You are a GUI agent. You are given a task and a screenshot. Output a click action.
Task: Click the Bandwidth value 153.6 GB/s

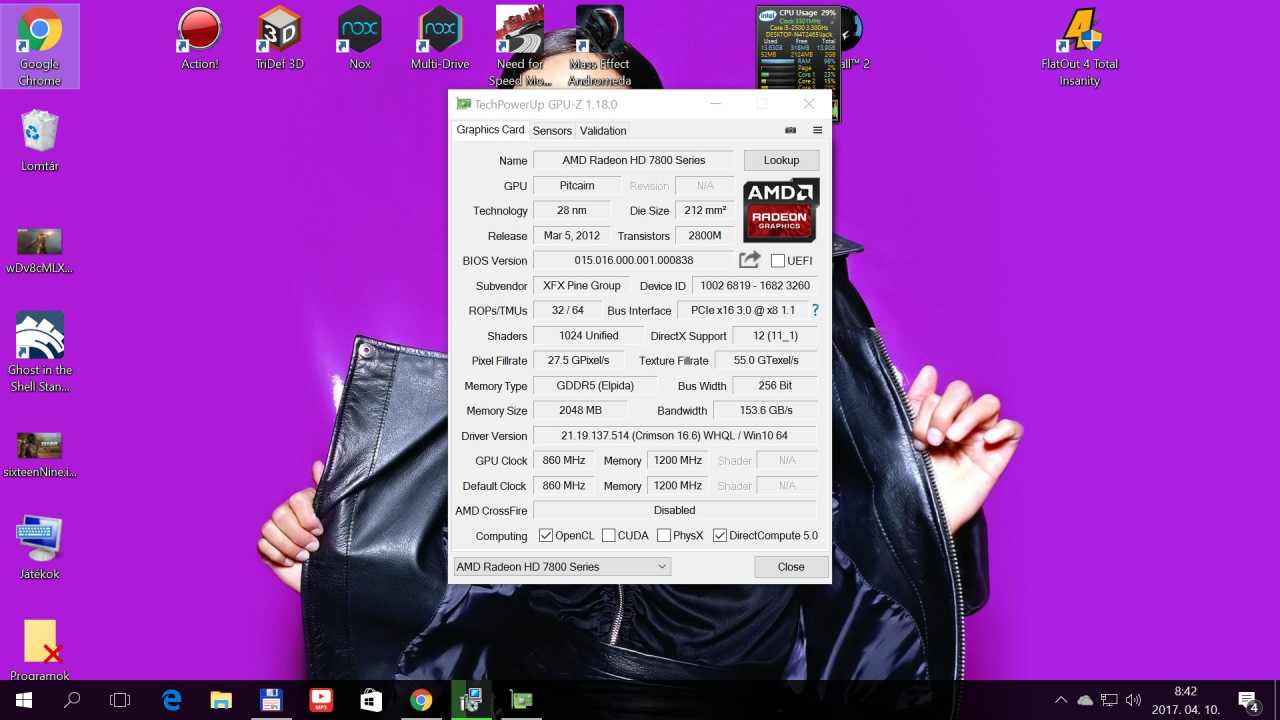(x=766, y=410)
